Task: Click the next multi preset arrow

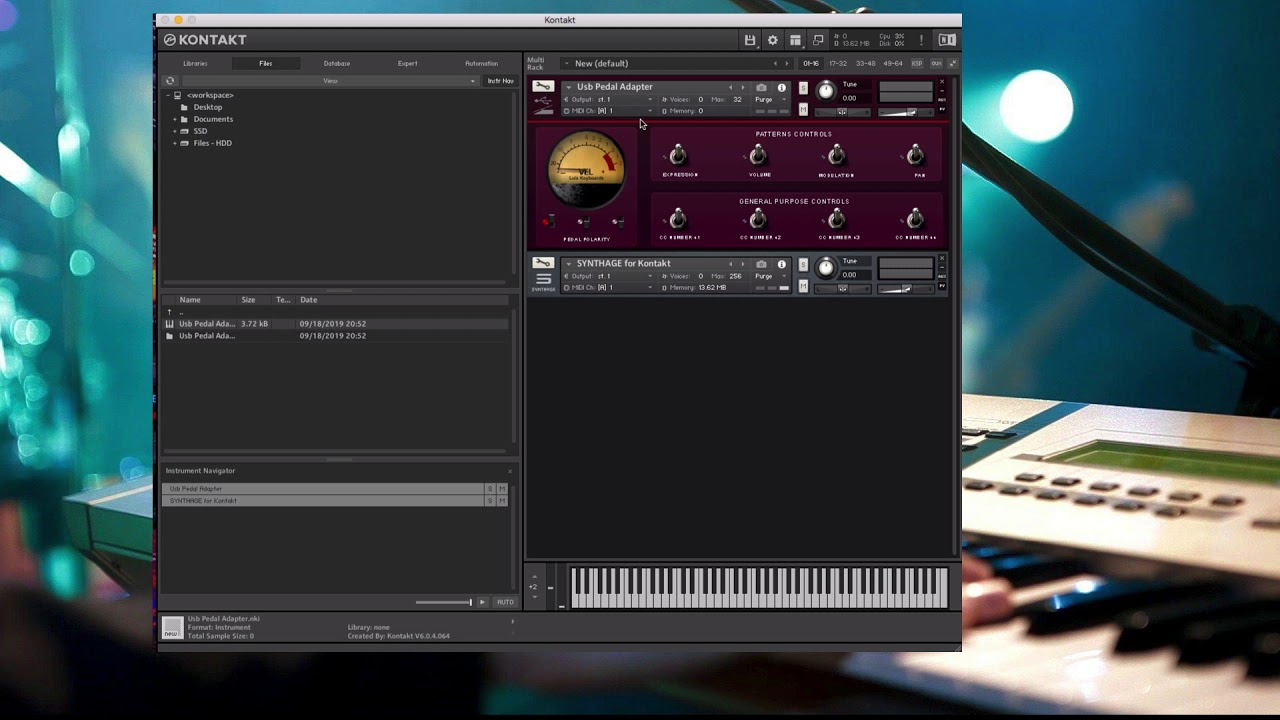Action: point(787,63)
